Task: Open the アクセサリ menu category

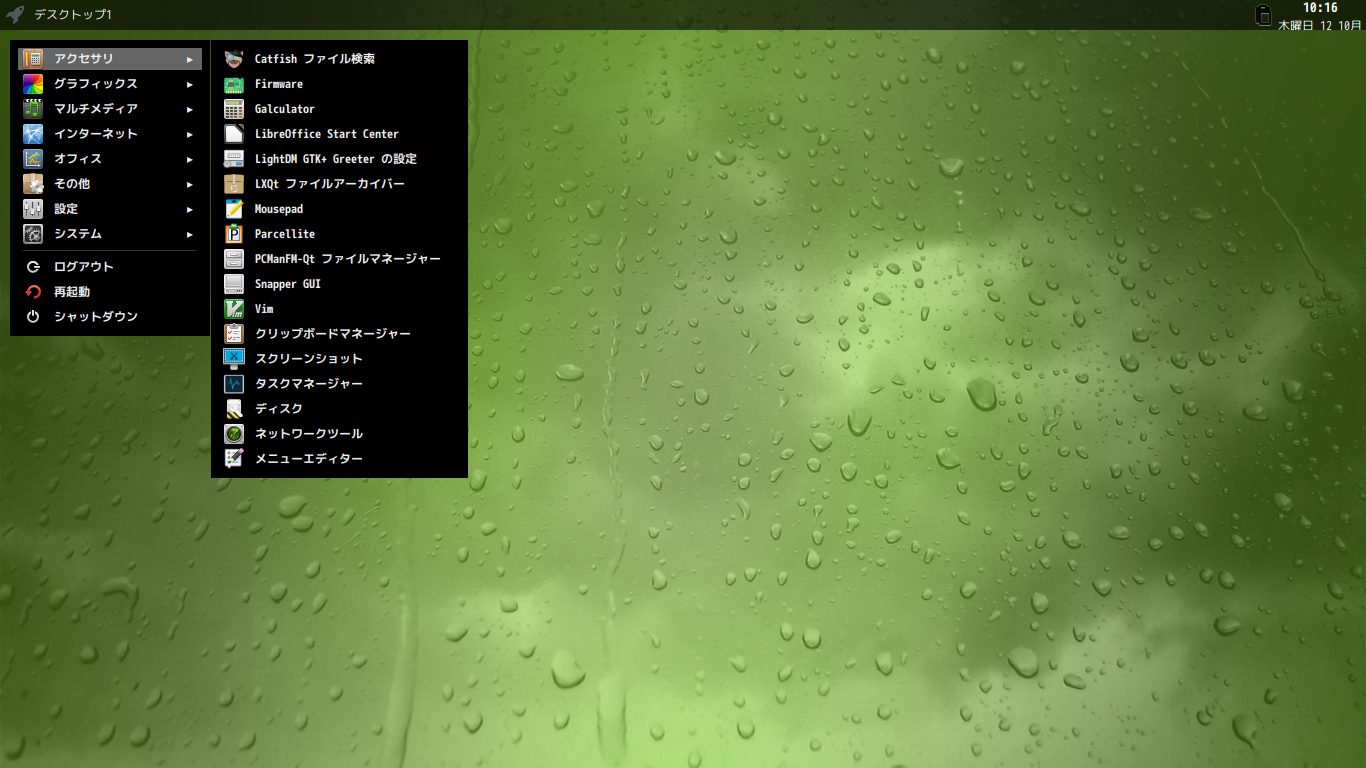Action: click(x=110, y=59)
